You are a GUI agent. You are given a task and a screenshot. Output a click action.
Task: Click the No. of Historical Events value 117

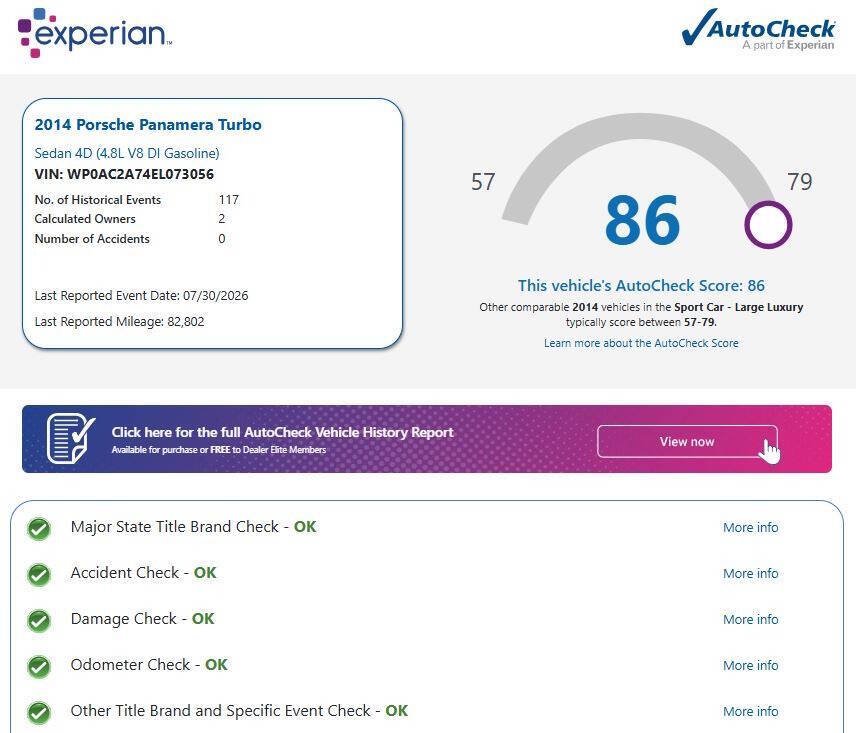(229, 200)
